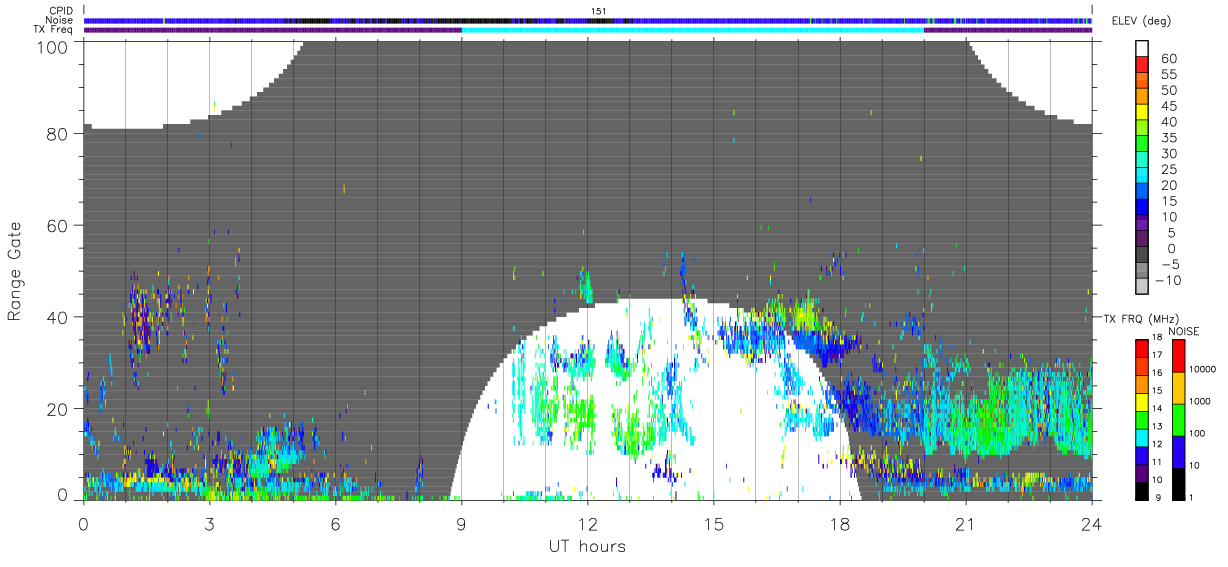Click the 10000 label in NOISE legend
1228x567 pixels.
[1204, 370]
